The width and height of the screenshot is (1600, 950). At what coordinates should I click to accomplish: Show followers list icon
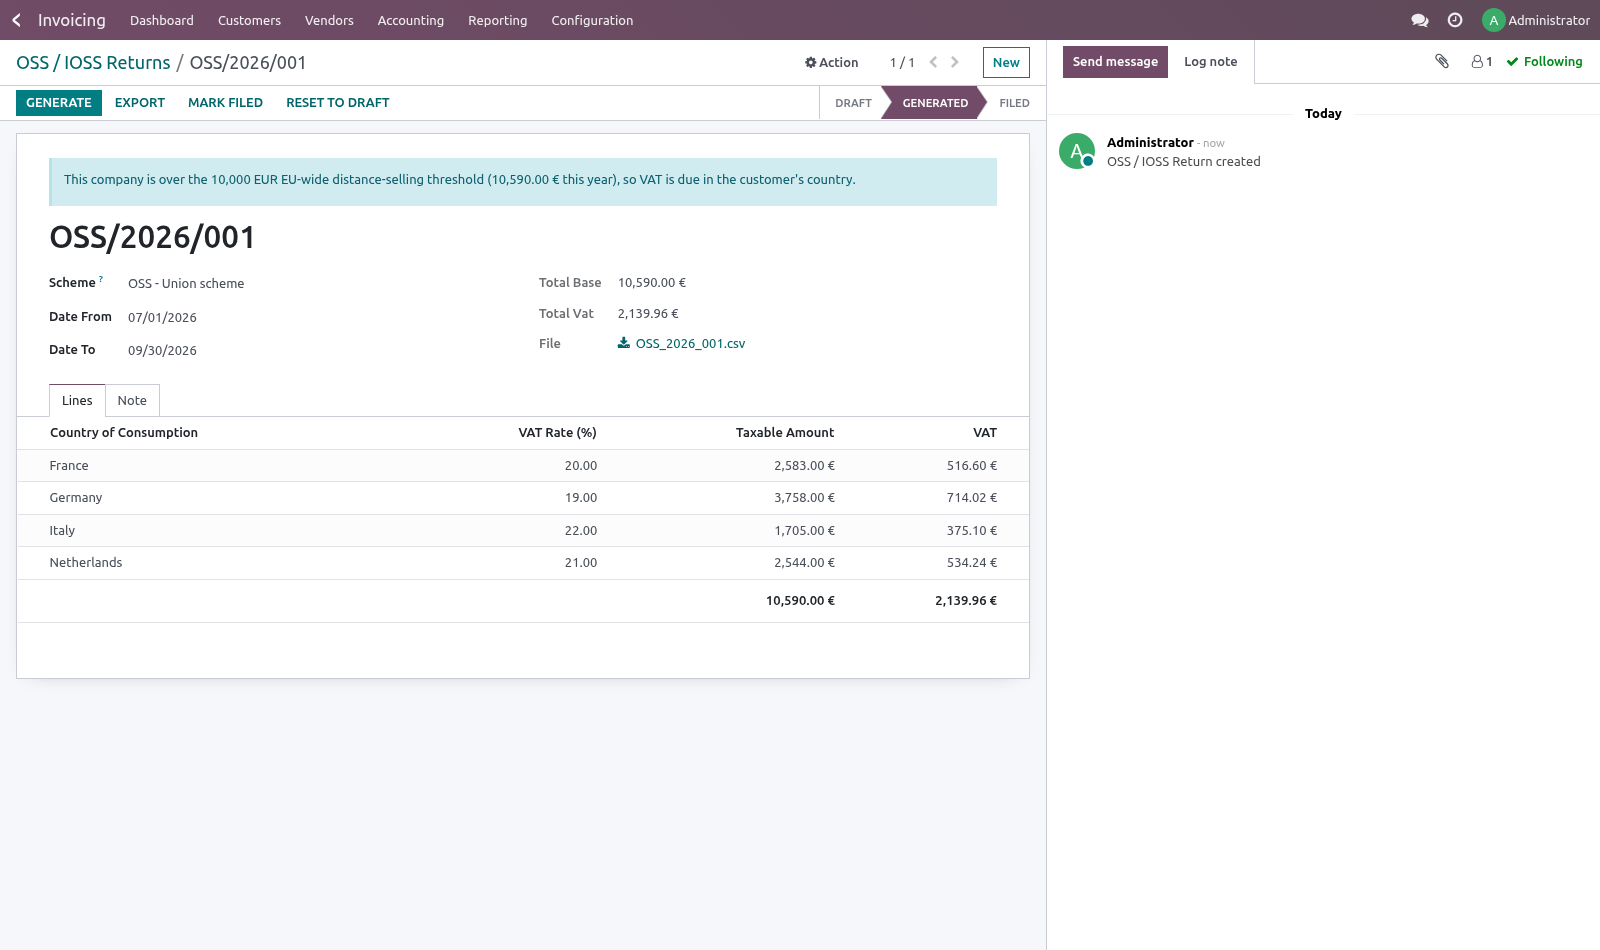click(1482, 62)
